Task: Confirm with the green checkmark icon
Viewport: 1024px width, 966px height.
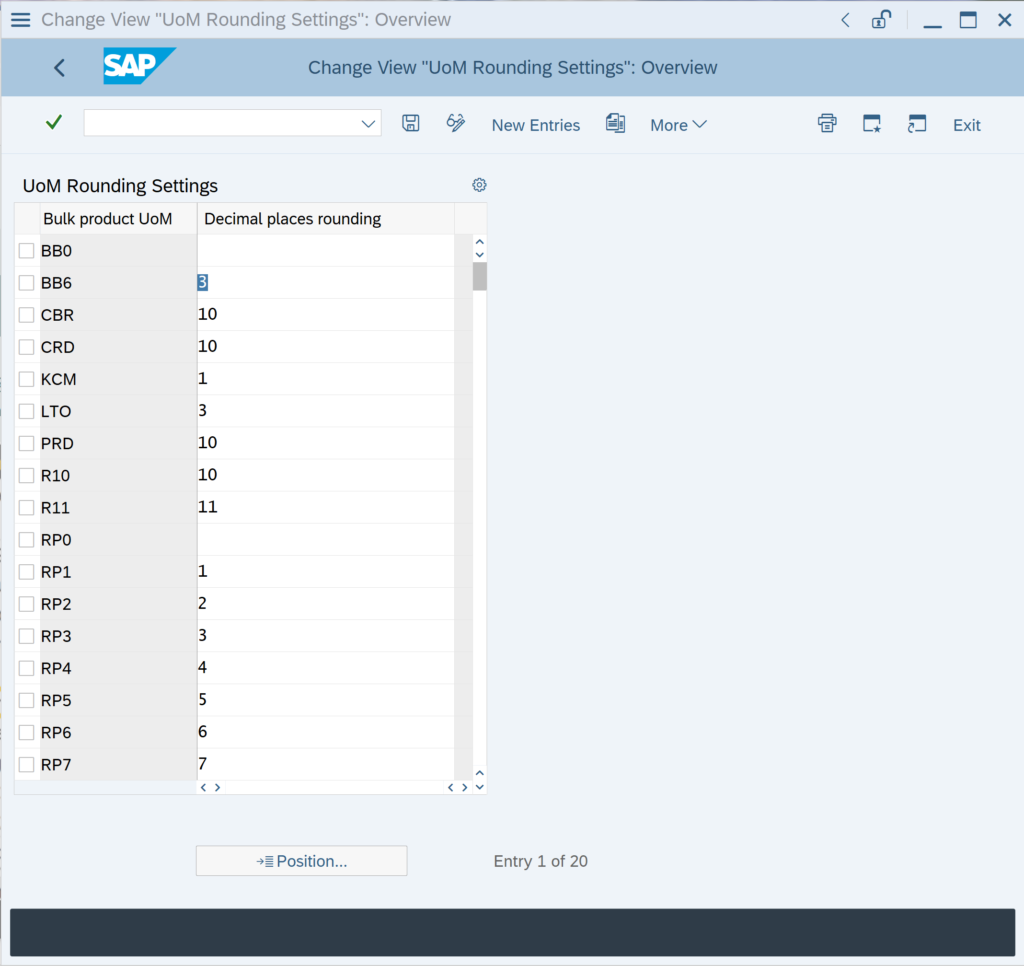Action: (x=54, y=122)
